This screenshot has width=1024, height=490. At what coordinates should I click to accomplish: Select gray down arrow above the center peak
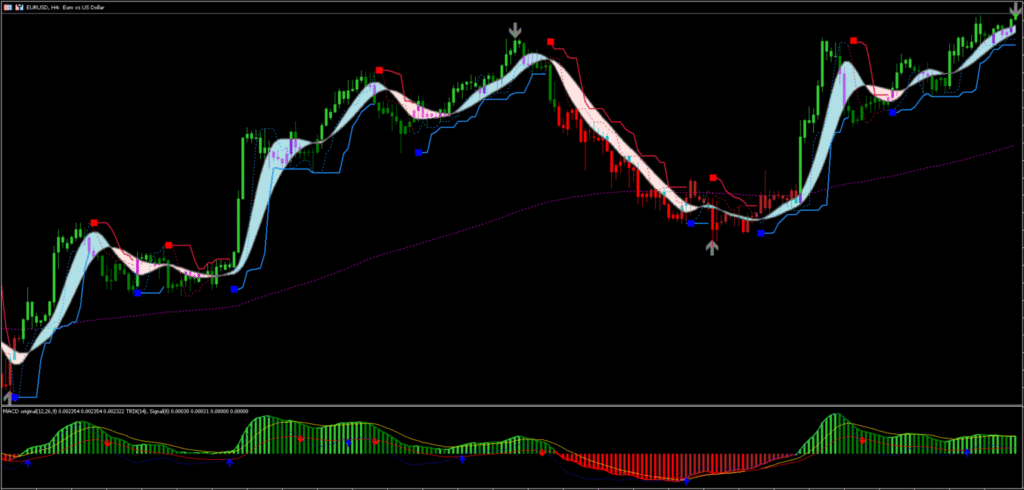[x=515, y=31]
